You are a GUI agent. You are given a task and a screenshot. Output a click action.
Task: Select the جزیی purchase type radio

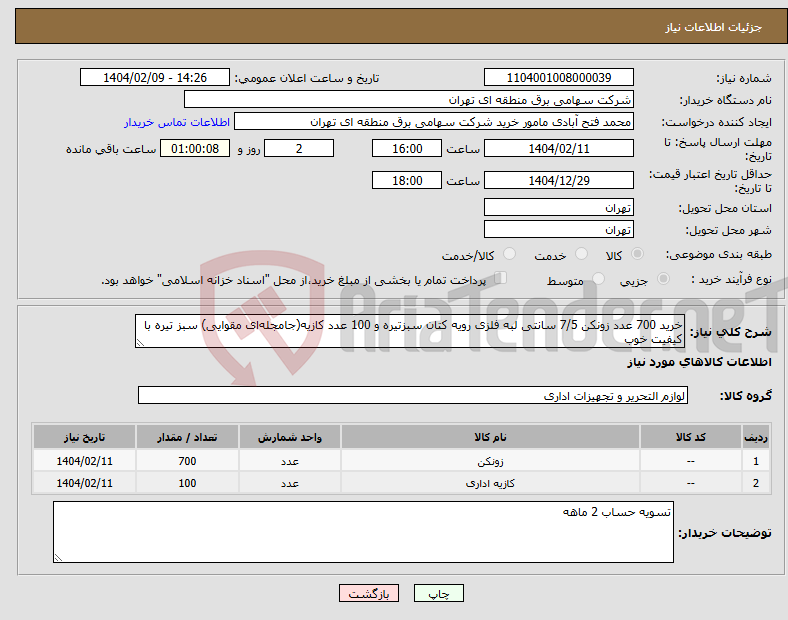tap(663, 279)
